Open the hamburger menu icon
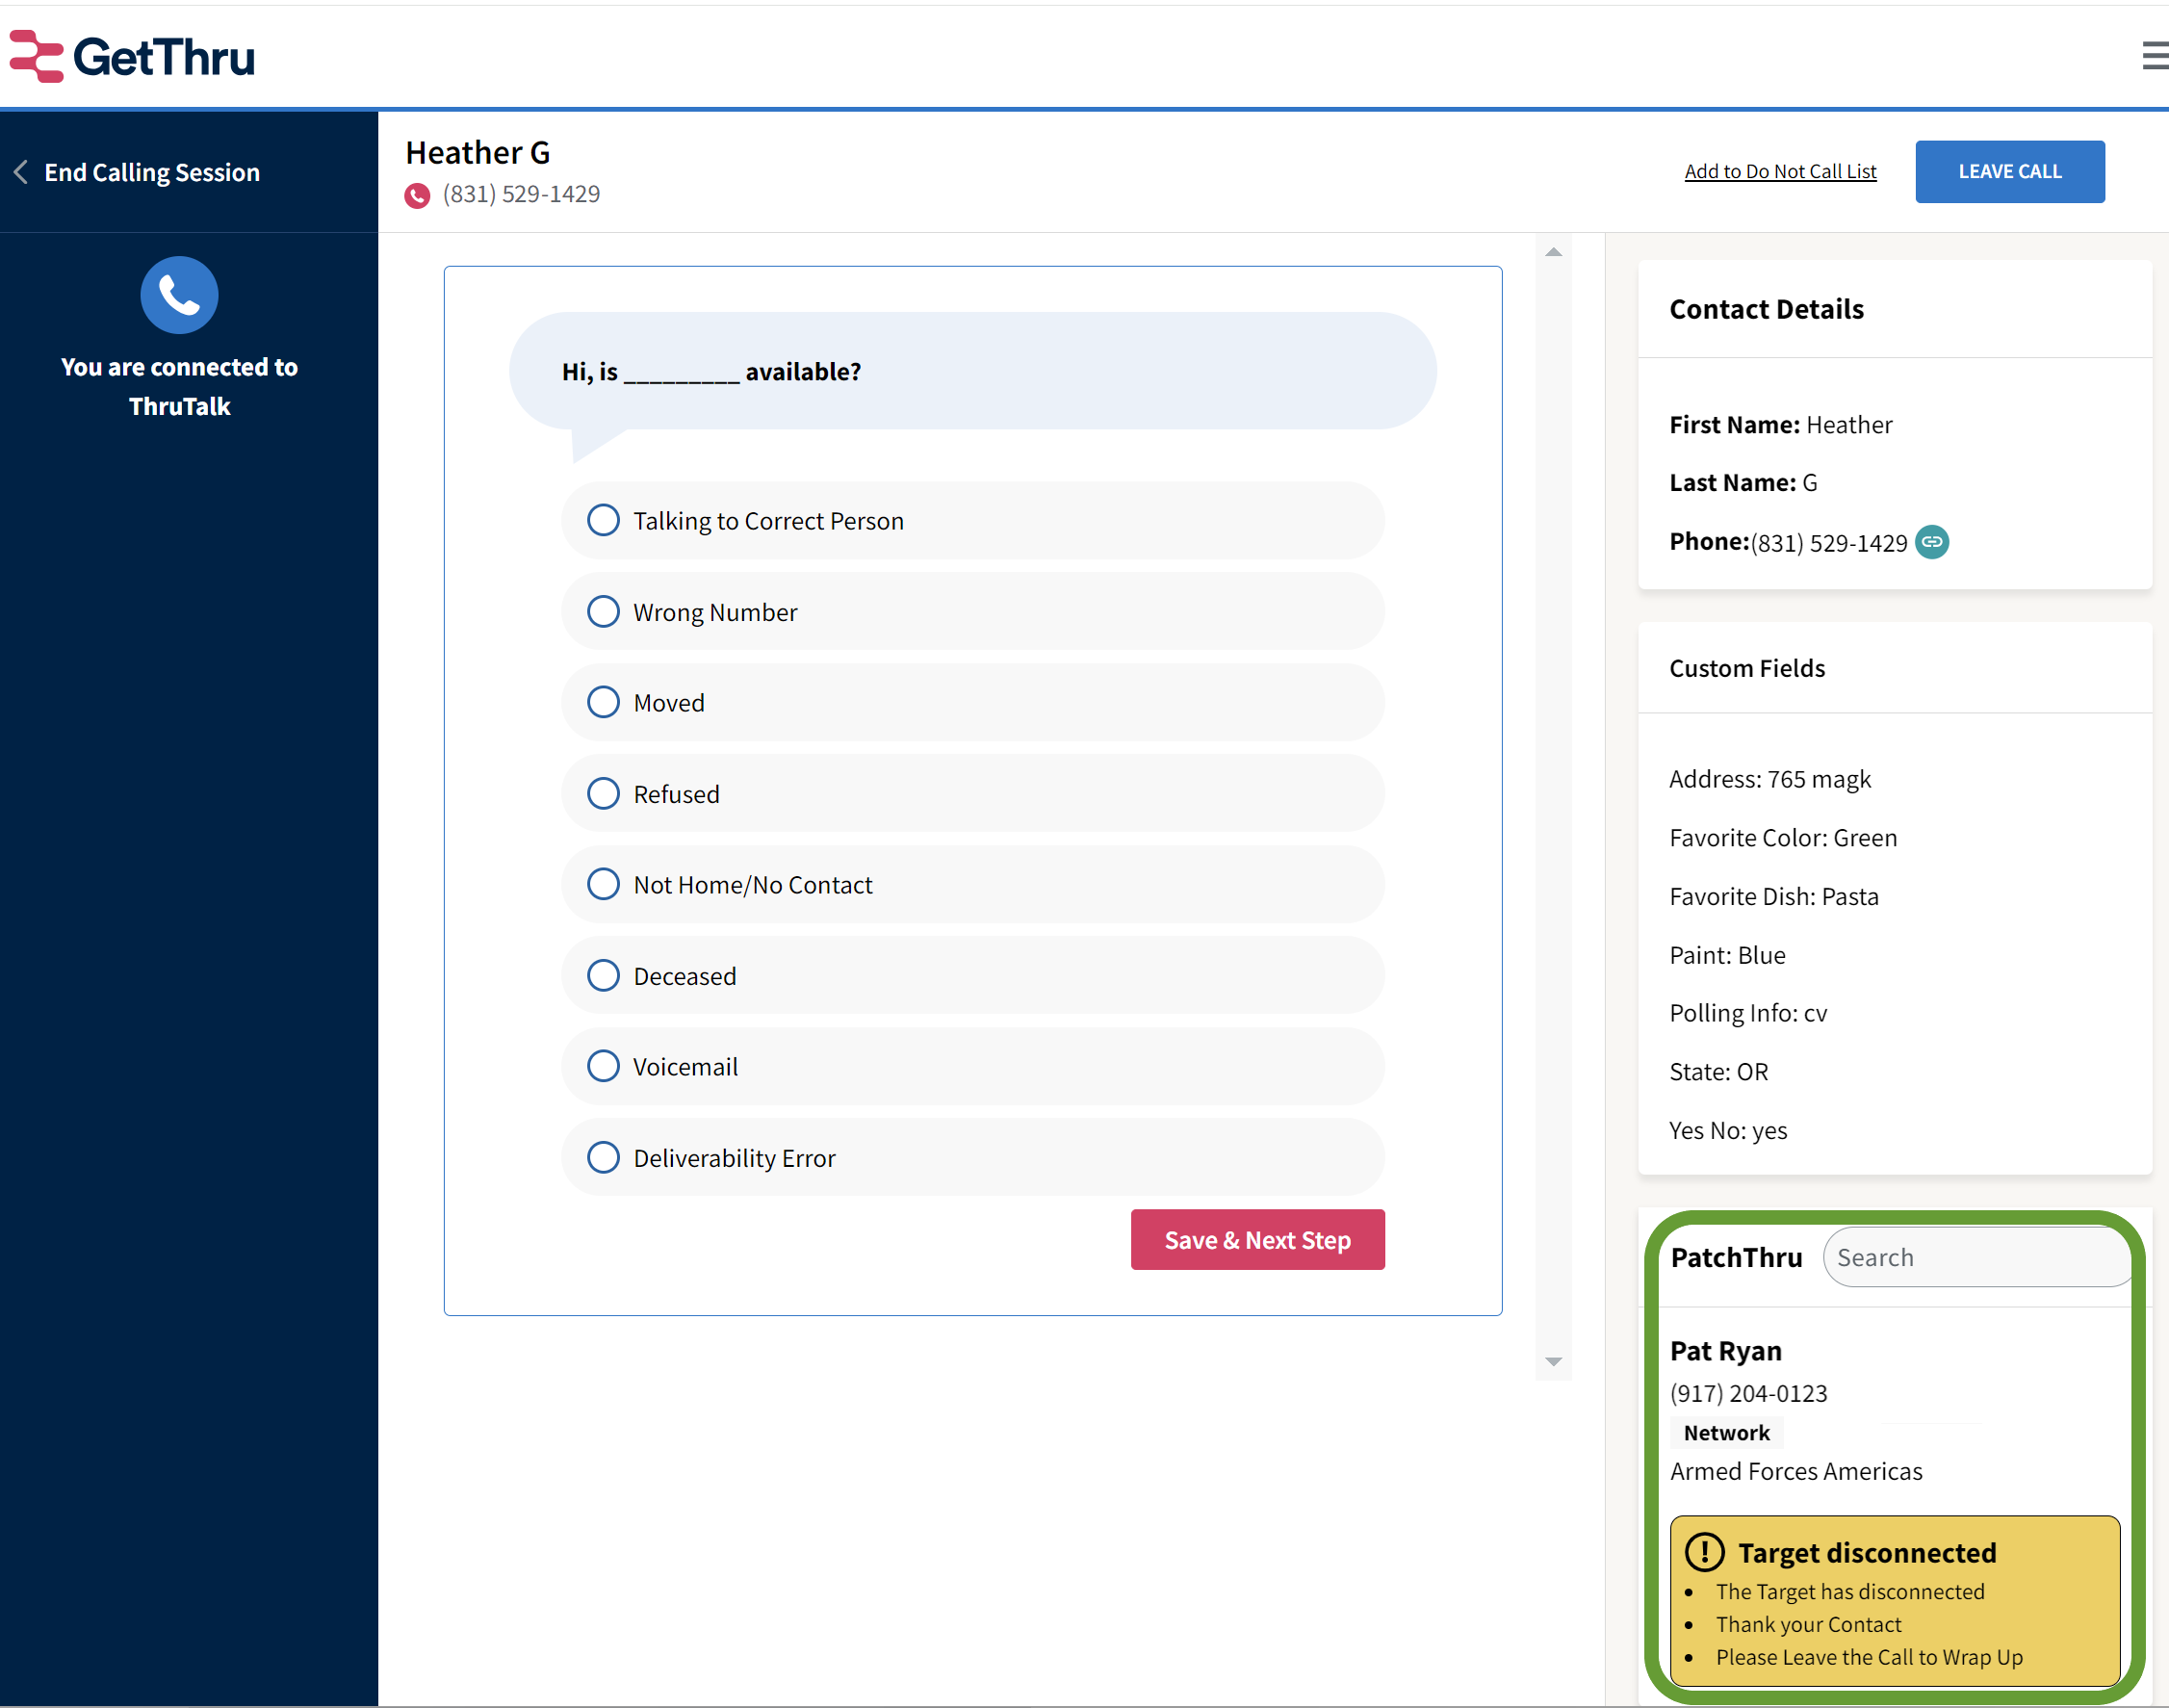The image size is (2169, 1708). pyautogui.click(x=2154, y=56)
